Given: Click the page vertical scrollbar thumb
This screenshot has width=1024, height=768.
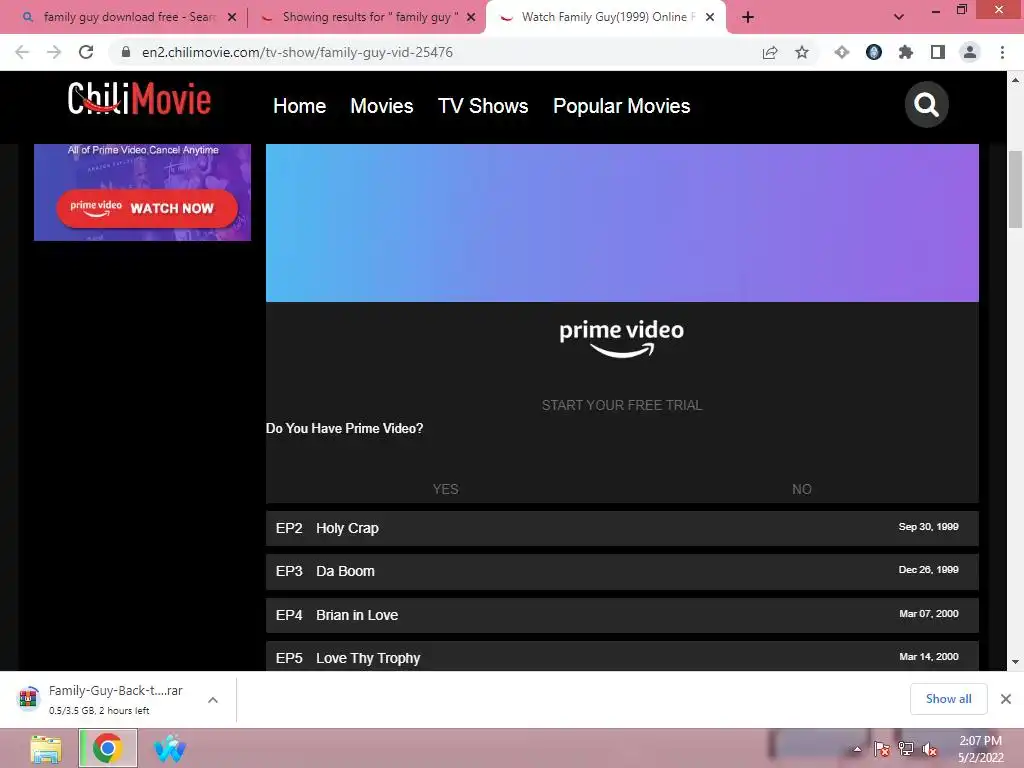Looking at the screenshot, I should 1015,189.
